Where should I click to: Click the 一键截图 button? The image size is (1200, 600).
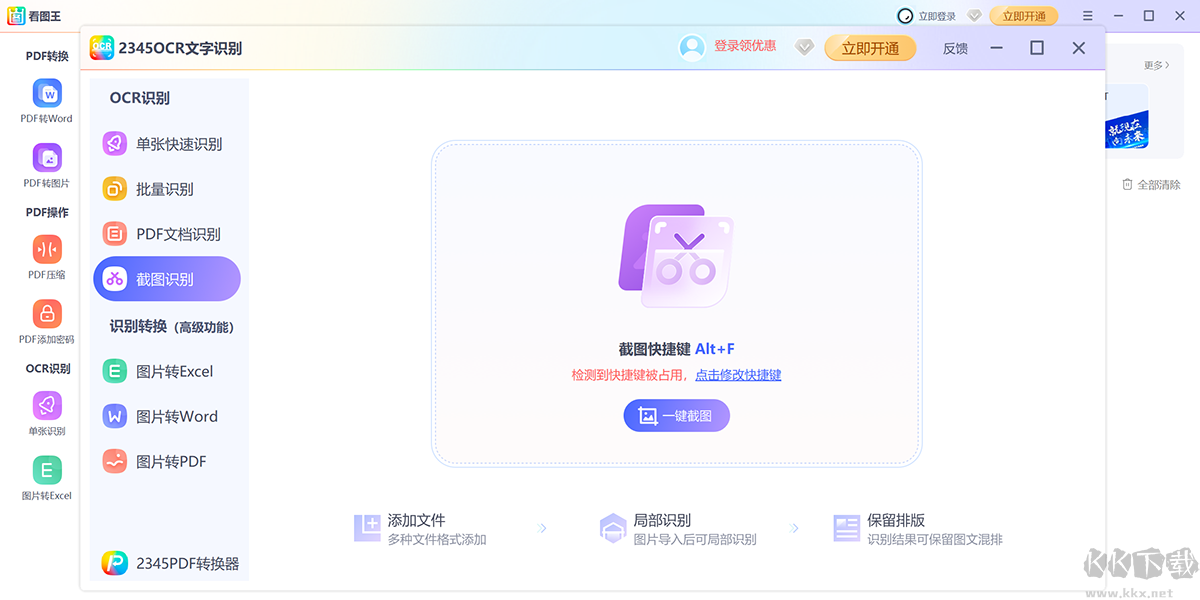[677, 416]
